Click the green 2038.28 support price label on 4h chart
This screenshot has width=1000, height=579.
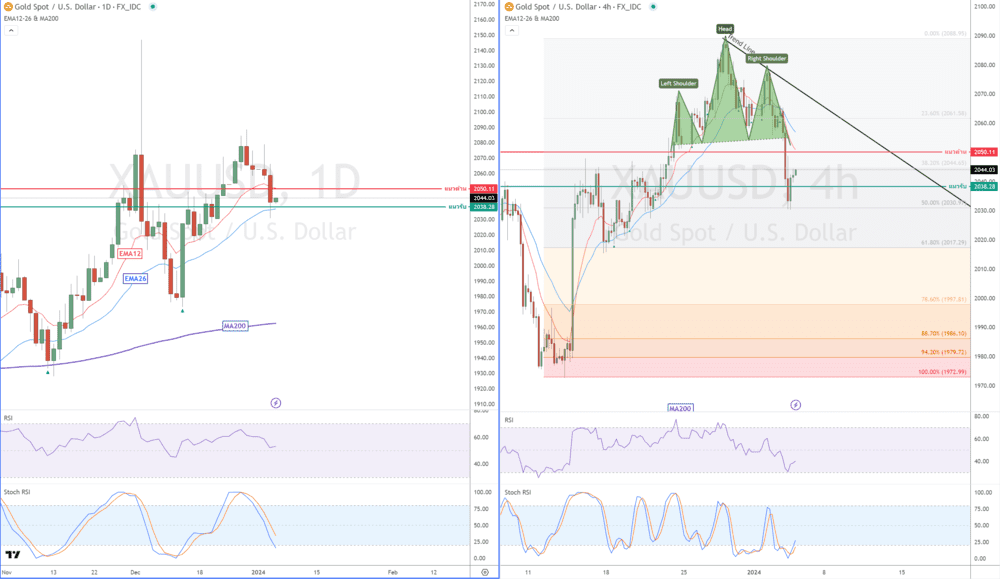[985, 186]
